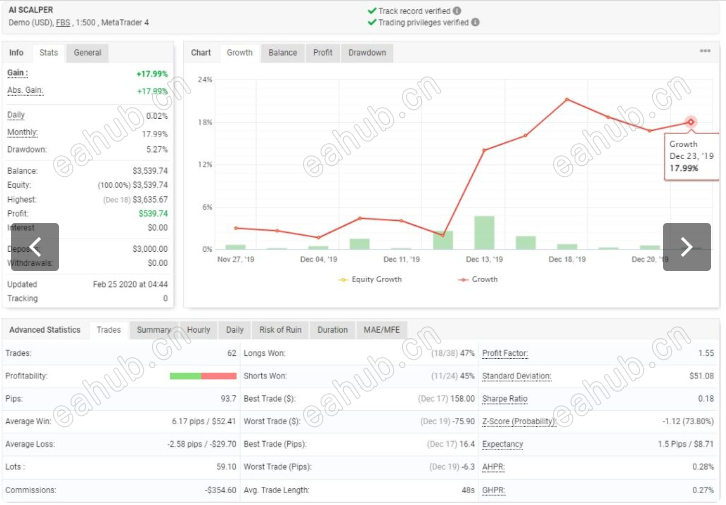
Task: Toggle the Equity Growth legend series
Action: pyautogui.click(x=370, y=279)
